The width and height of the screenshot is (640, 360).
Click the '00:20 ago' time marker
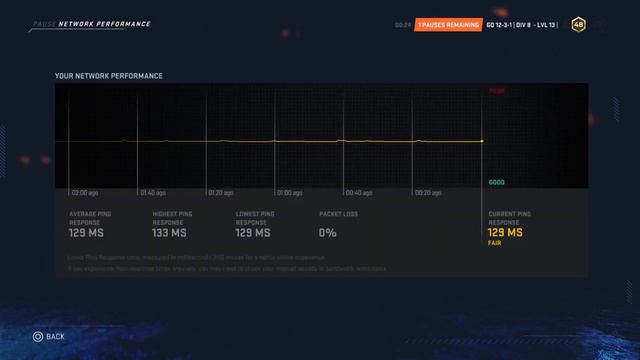click(428, 193)
